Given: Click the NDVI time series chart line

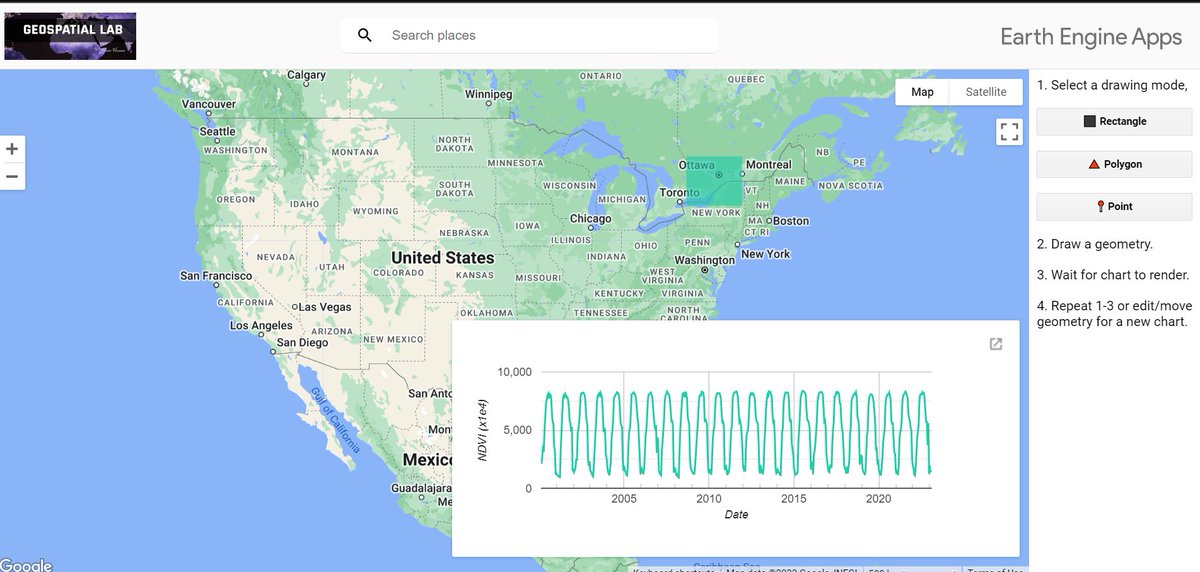Looking at the screenshot, I should (x=736, y=433).
